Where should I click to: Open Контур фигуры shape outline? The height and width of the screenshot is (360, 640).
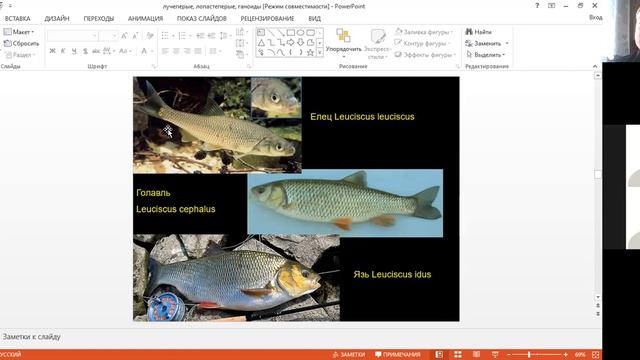point(422,43)
